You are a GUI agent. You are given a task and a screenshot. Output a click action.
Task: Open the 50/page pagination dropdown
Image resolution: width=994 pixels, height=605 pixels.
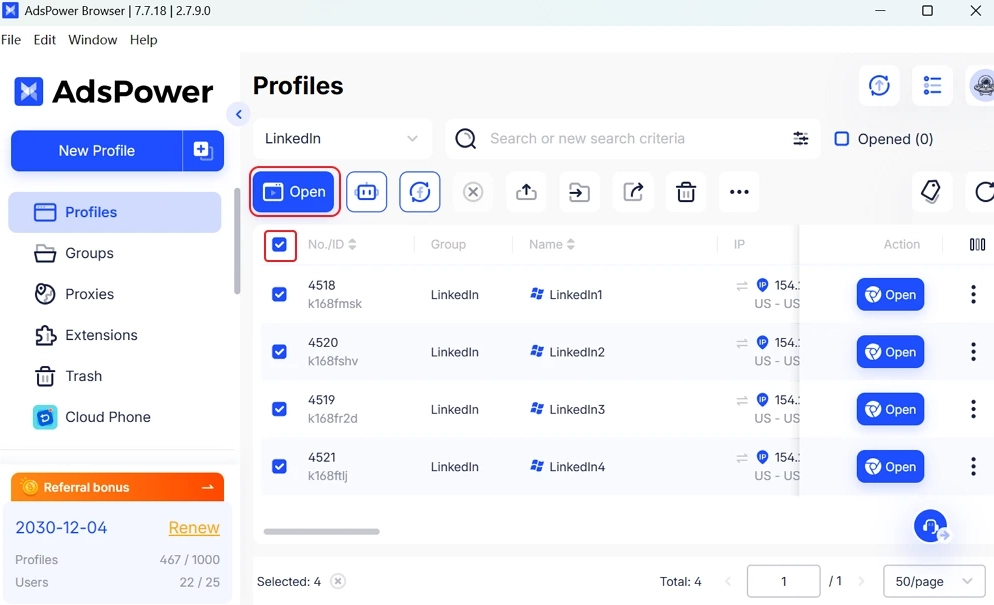click(x=932, y=581)
